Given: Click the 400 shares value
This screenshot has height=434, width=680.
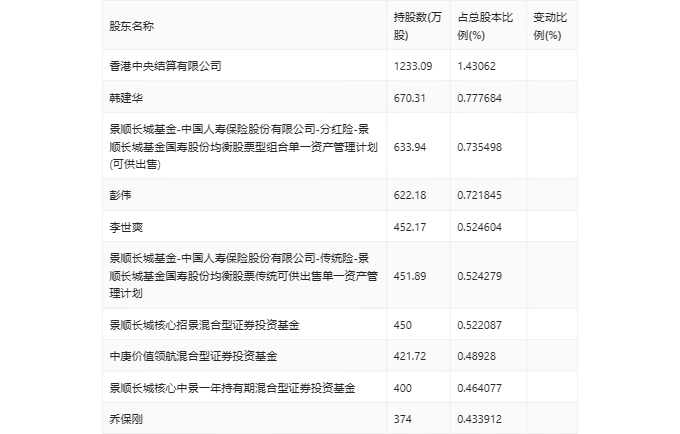Looking at the screenshot, I should coord(402,388).
